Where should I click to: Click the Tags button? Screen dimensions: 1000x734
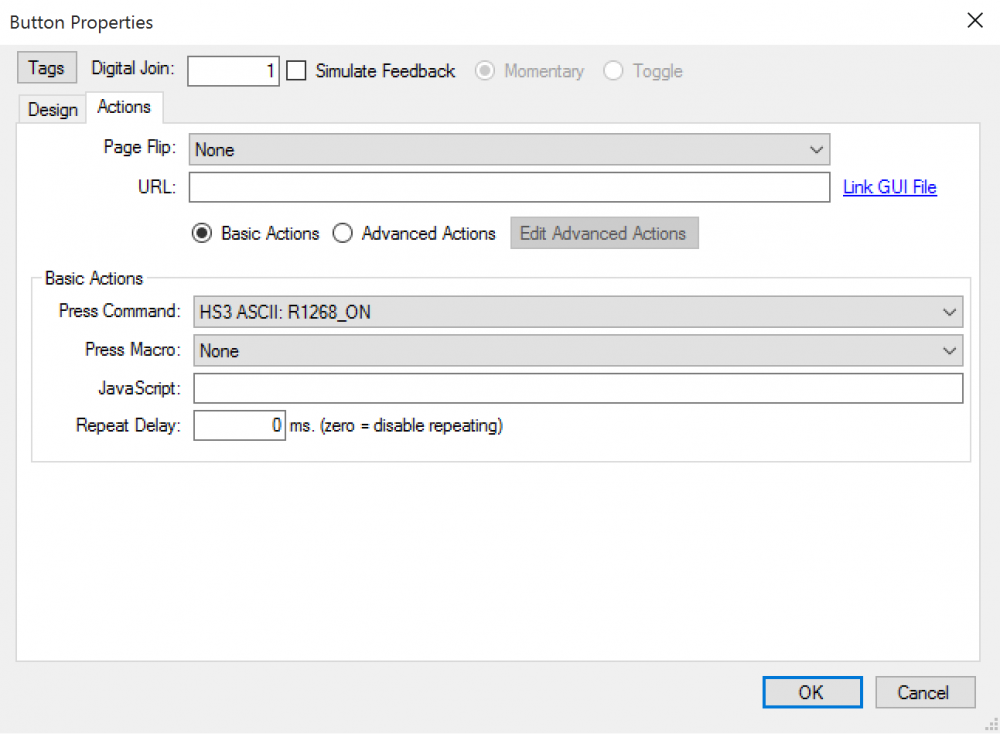46,69
